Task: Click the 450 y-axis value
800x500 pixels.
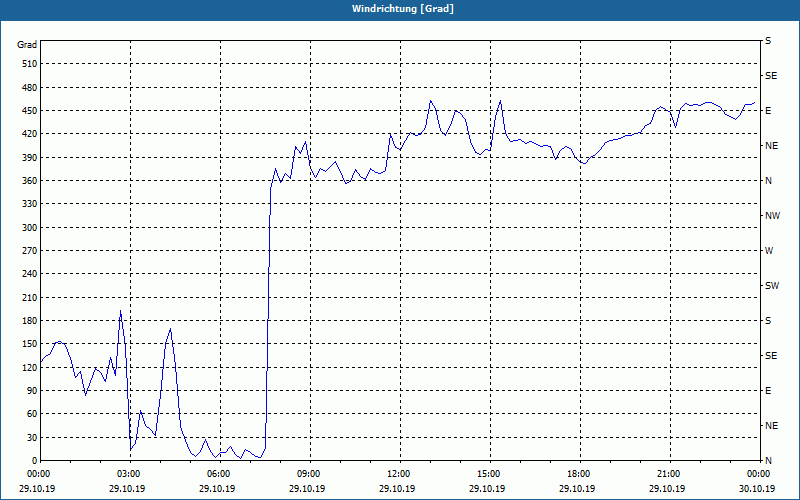Action: click(x=30, y=111)
